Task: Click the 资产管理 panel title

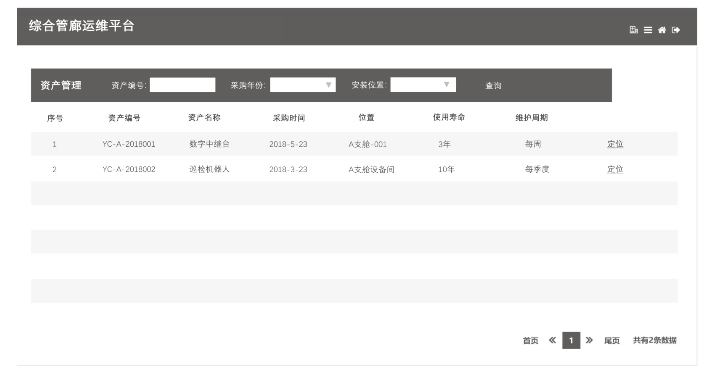Action: pyautogui.click(x=61, y=85)
